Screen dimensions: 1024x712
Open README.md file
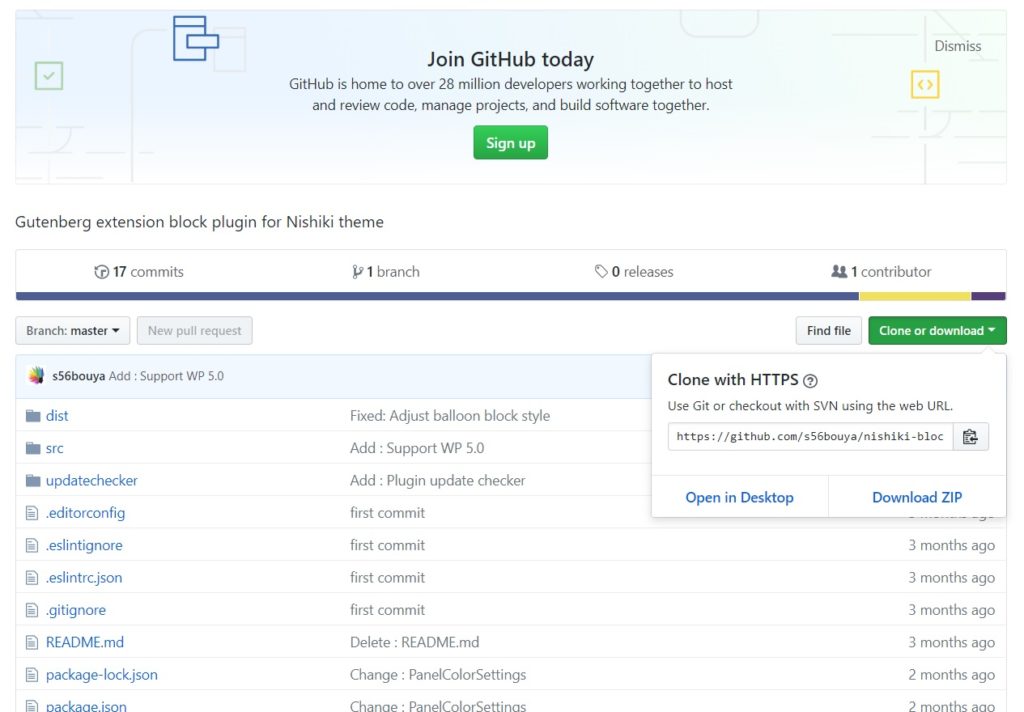coord(85,642)
